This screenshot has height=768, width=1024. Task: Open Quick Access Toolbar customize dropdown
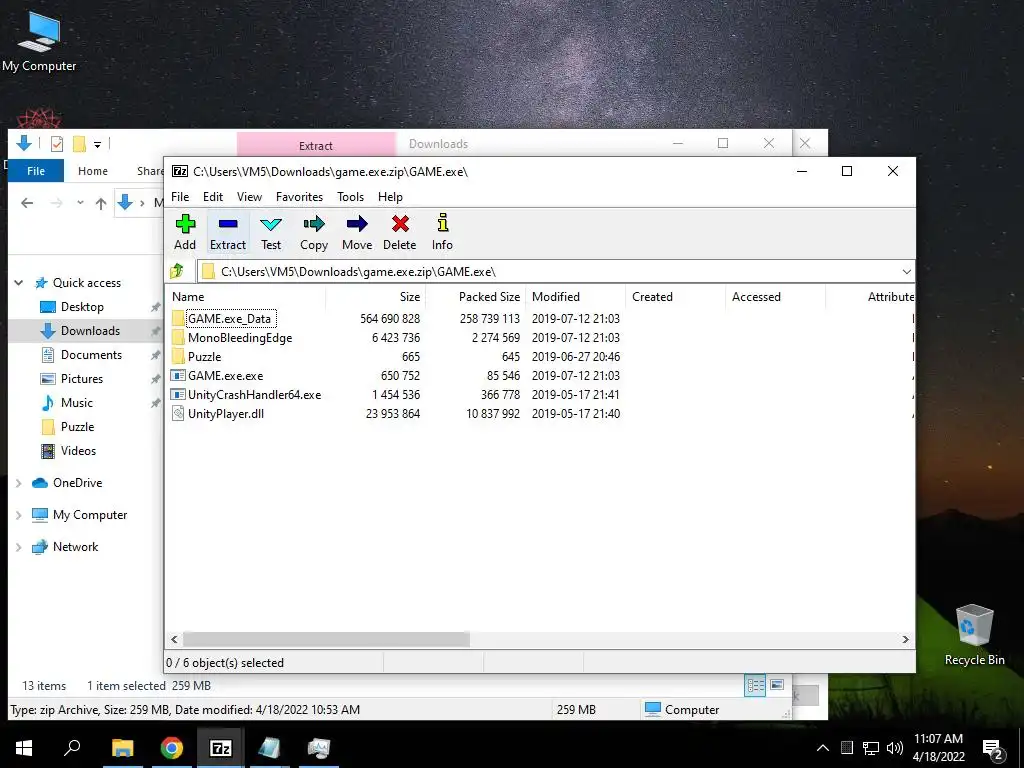97,144
